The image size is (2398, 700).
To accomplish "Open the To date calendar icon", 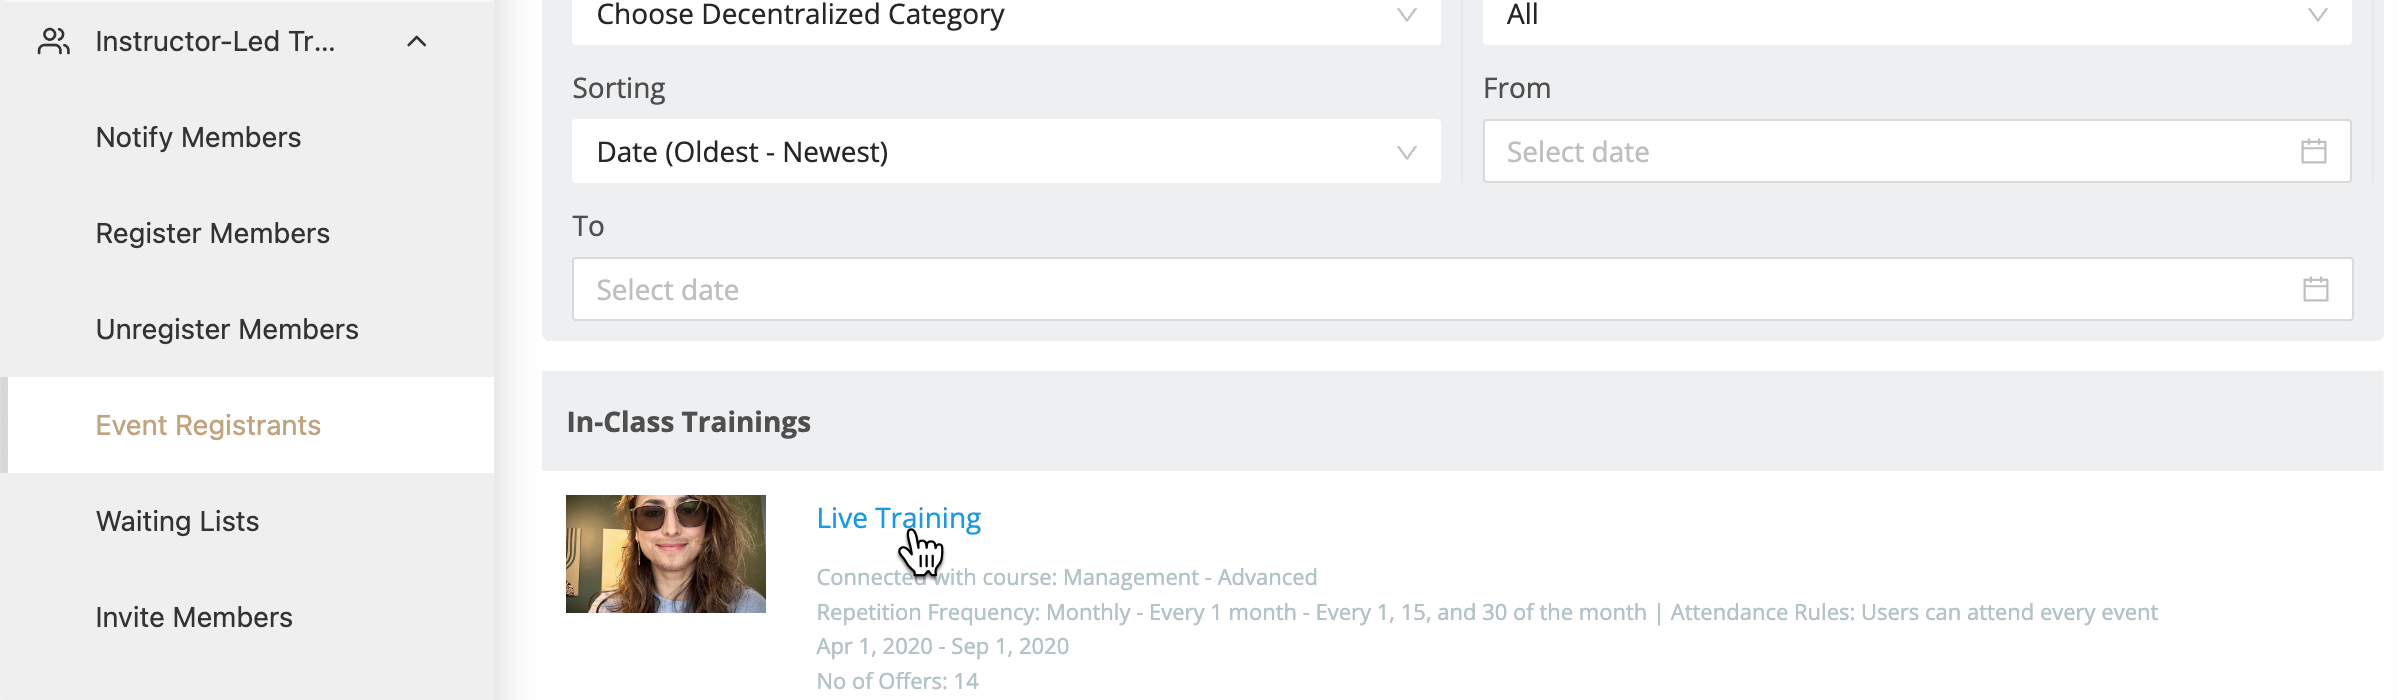I will pos(2315,289).
